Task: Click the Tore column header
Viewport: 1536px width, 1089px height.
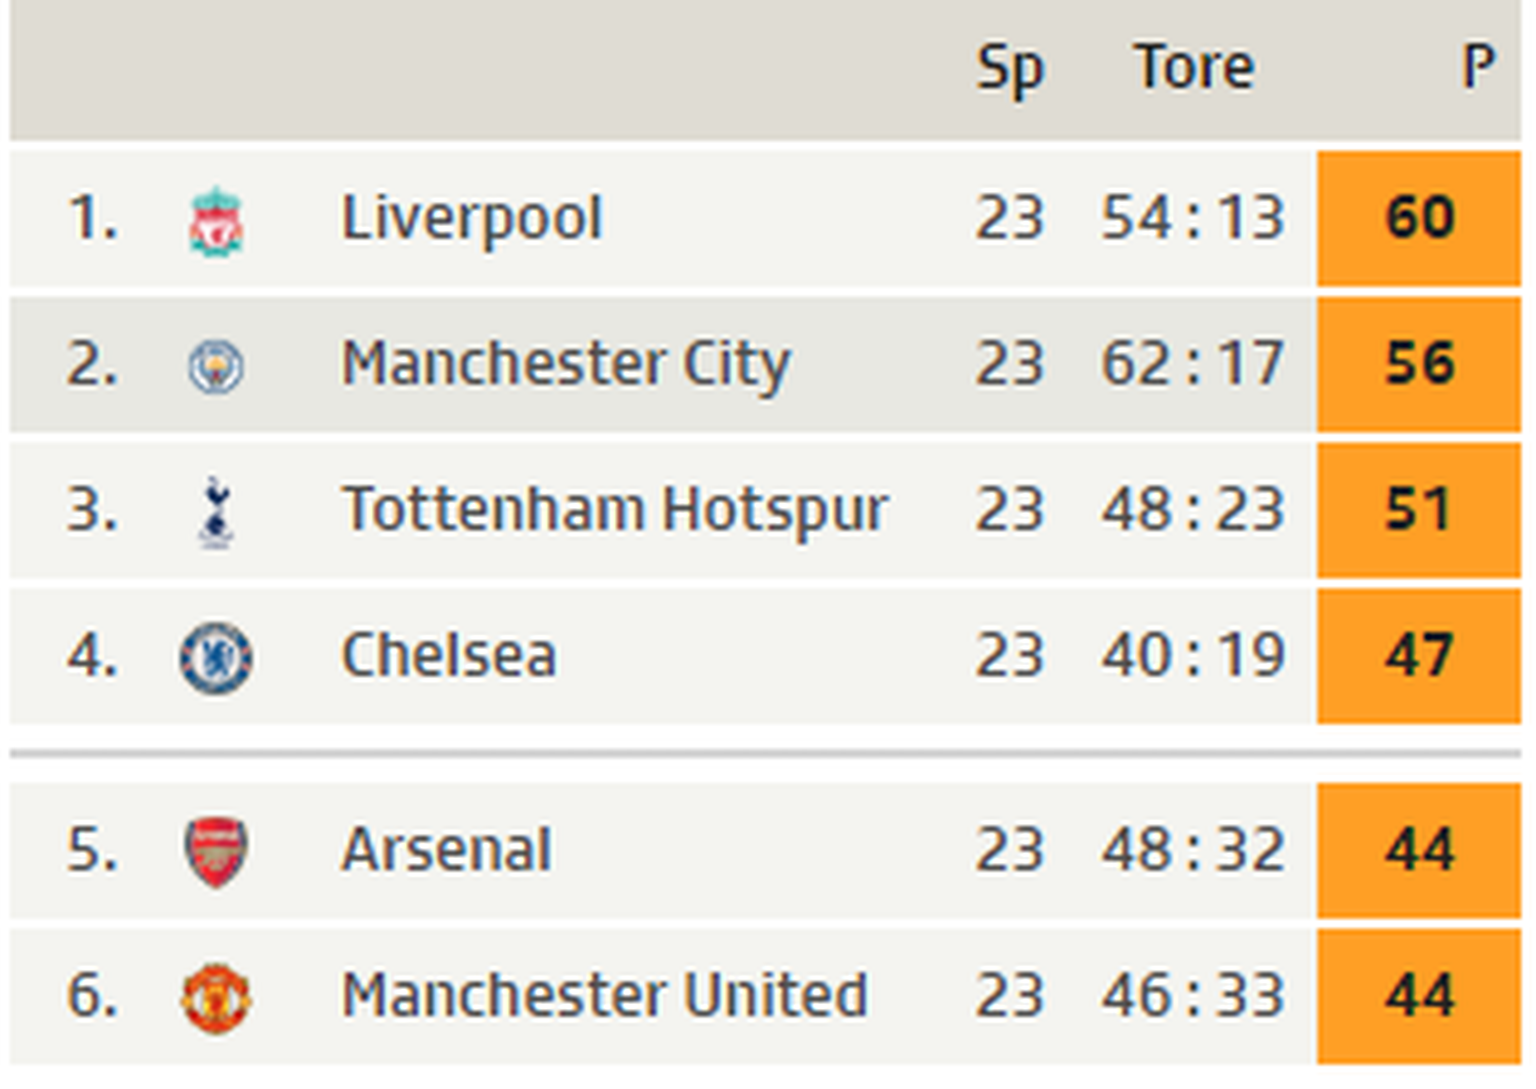Action: coord(1193,68)
